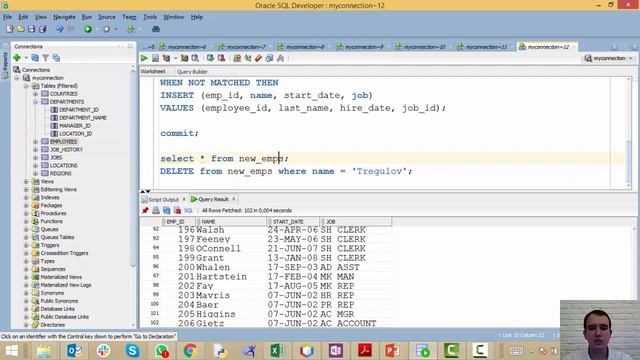Open the Skype icon in taskbar
This screenshot has height=360, width=640.
coord(132,351)
